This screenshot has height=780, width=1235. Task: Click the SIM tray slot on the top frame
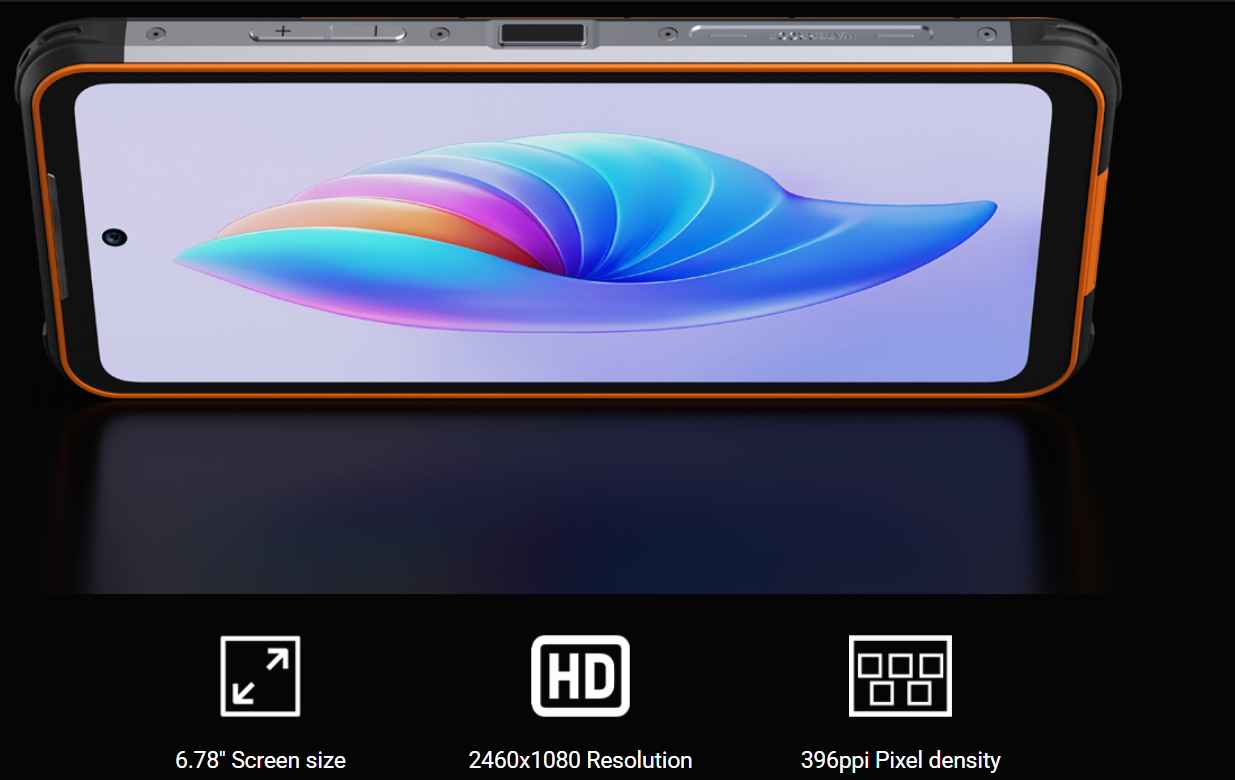pos(810,34)
